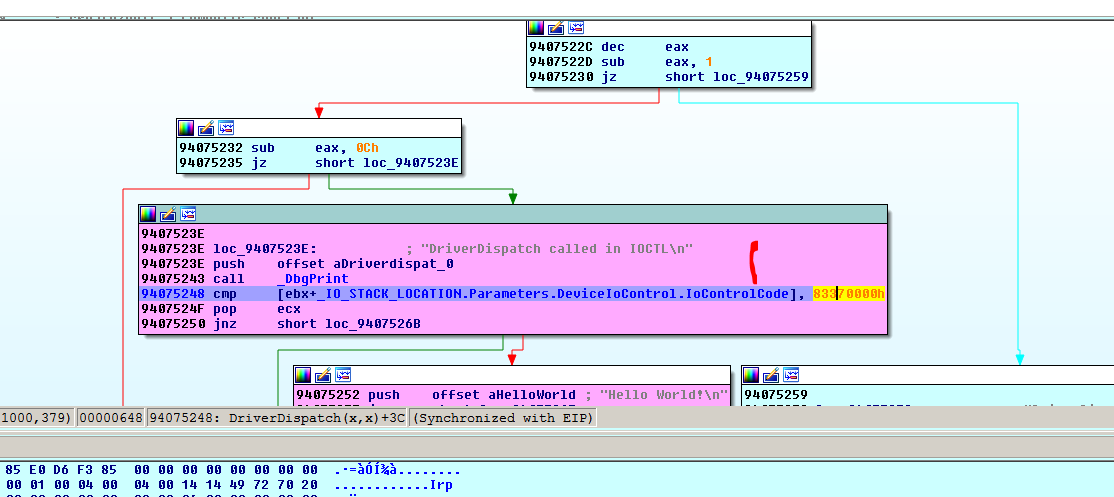This screenshot has width=1114, height=497.
Task: Click the 83370000h immediate value
Action: 849,294
